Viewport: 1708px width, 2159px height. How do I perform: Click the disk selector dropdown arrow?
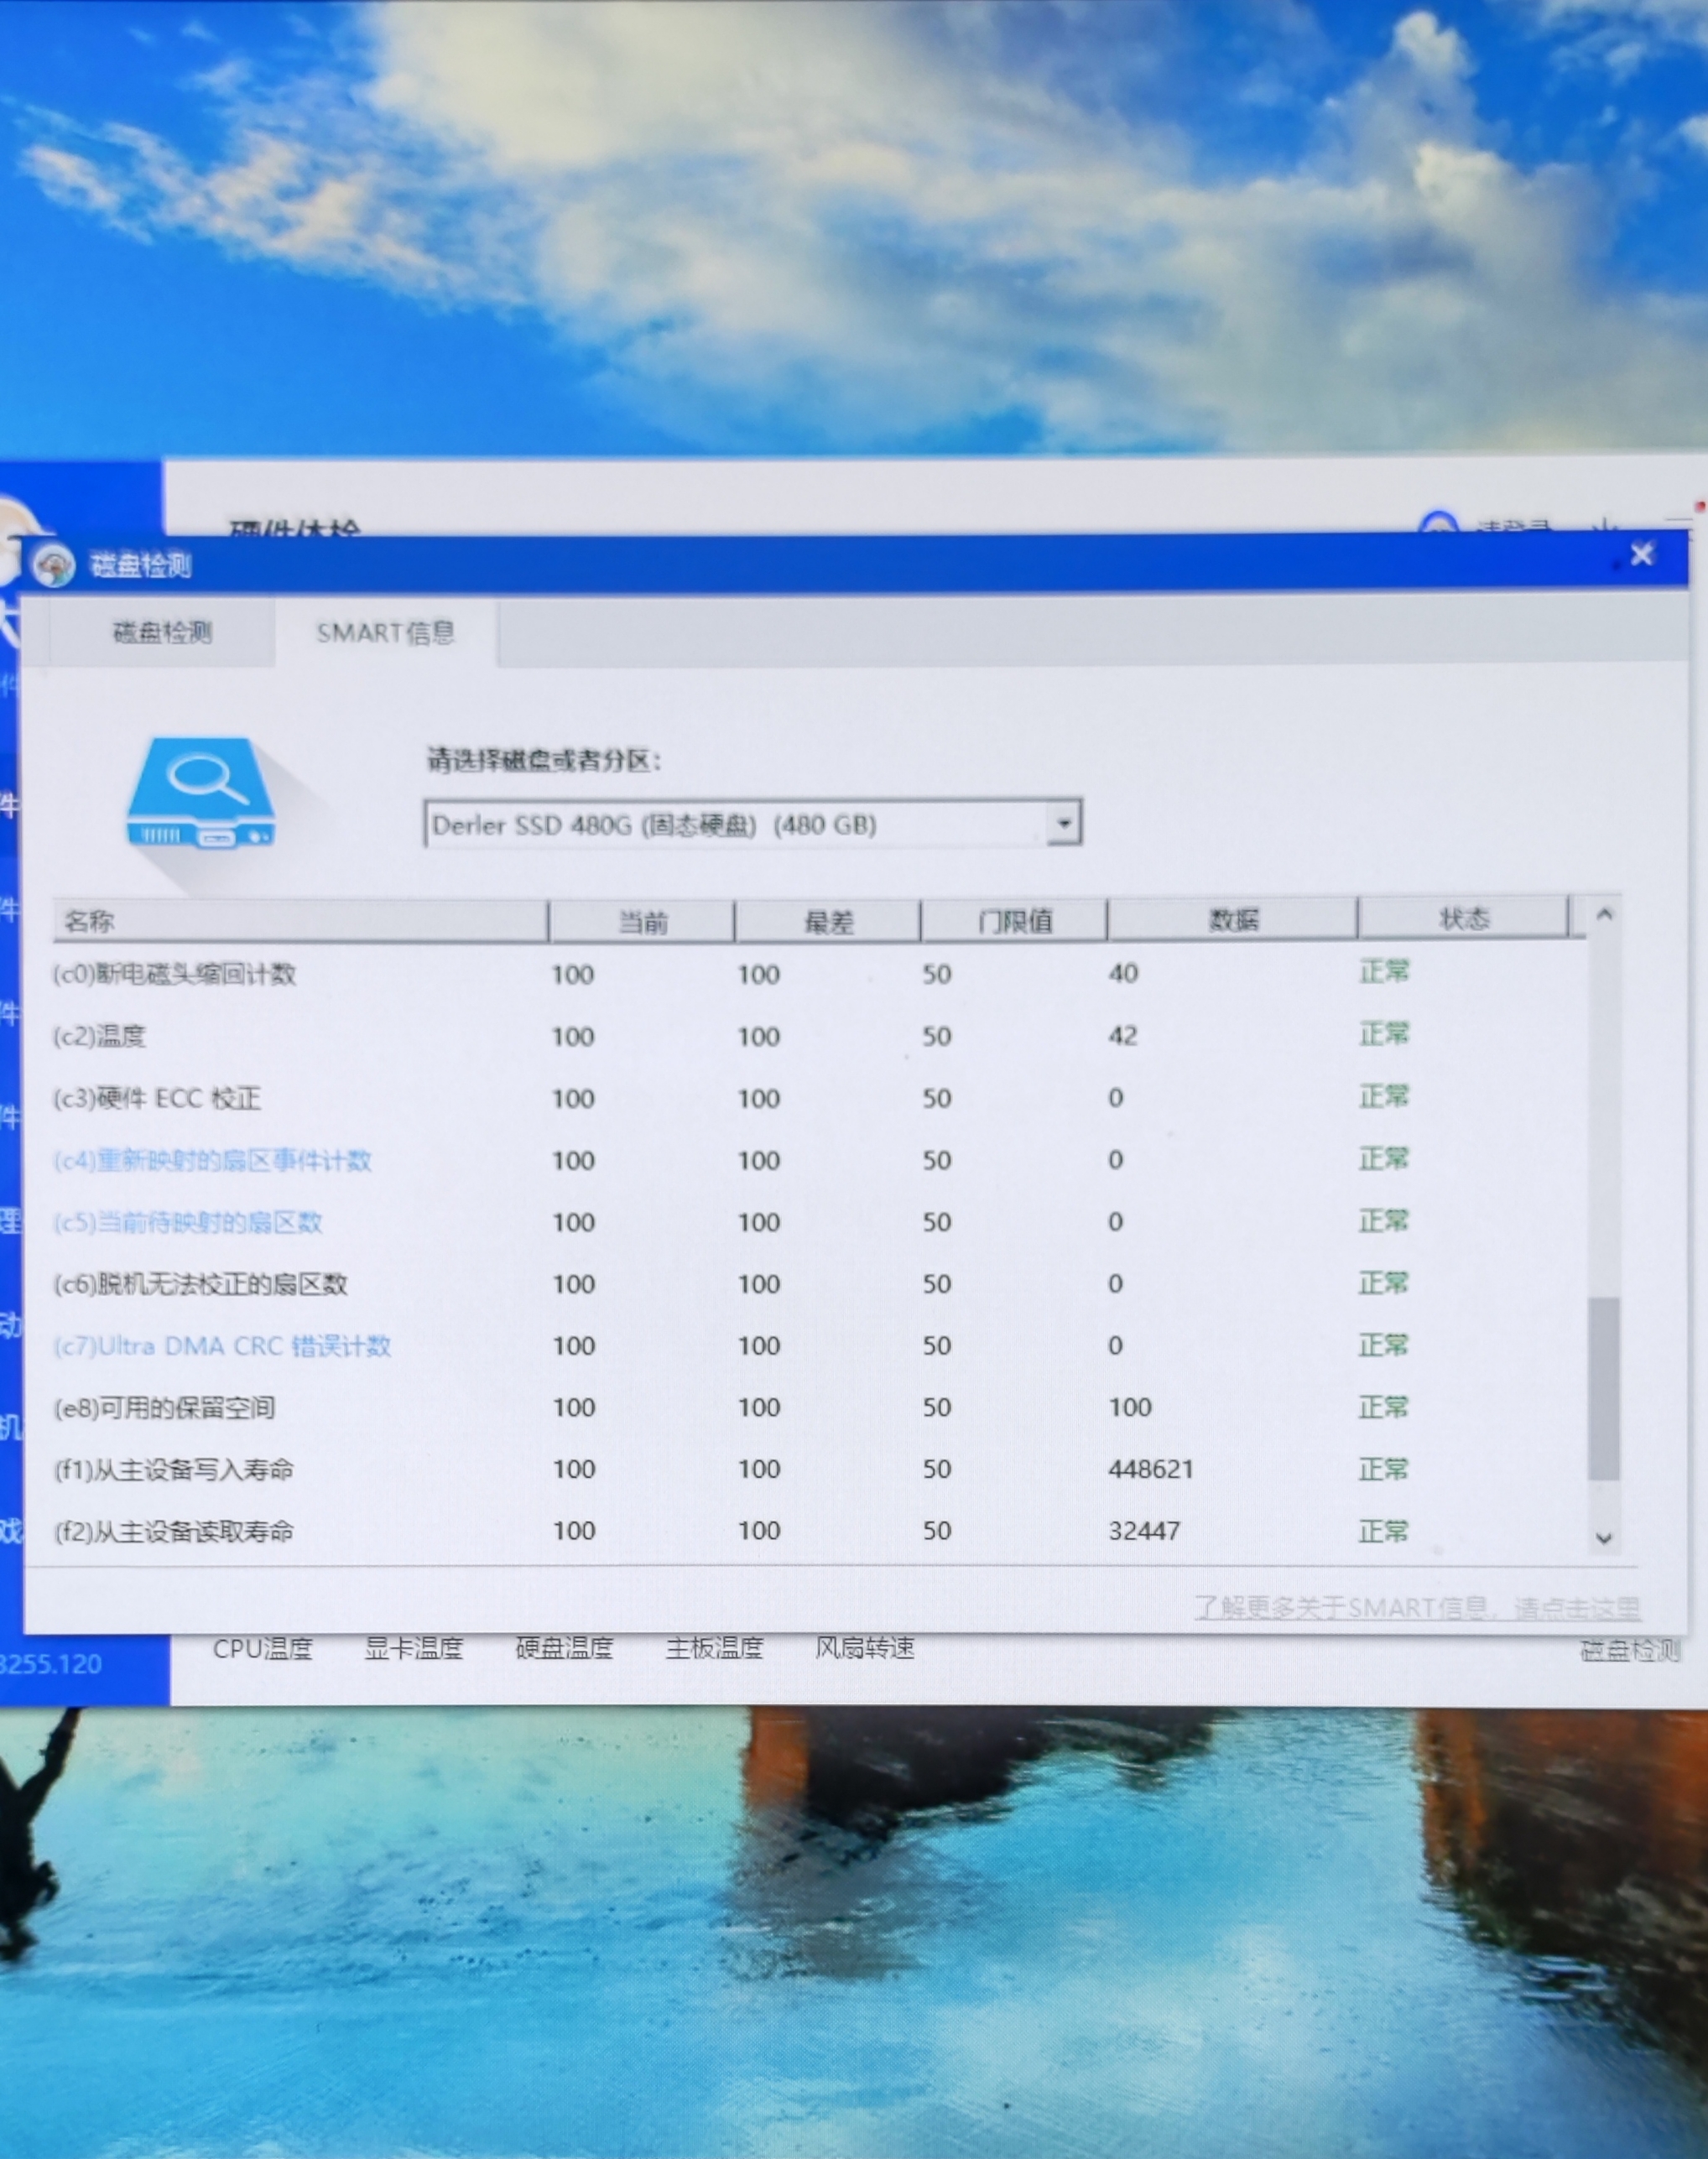coord(1064,824)
